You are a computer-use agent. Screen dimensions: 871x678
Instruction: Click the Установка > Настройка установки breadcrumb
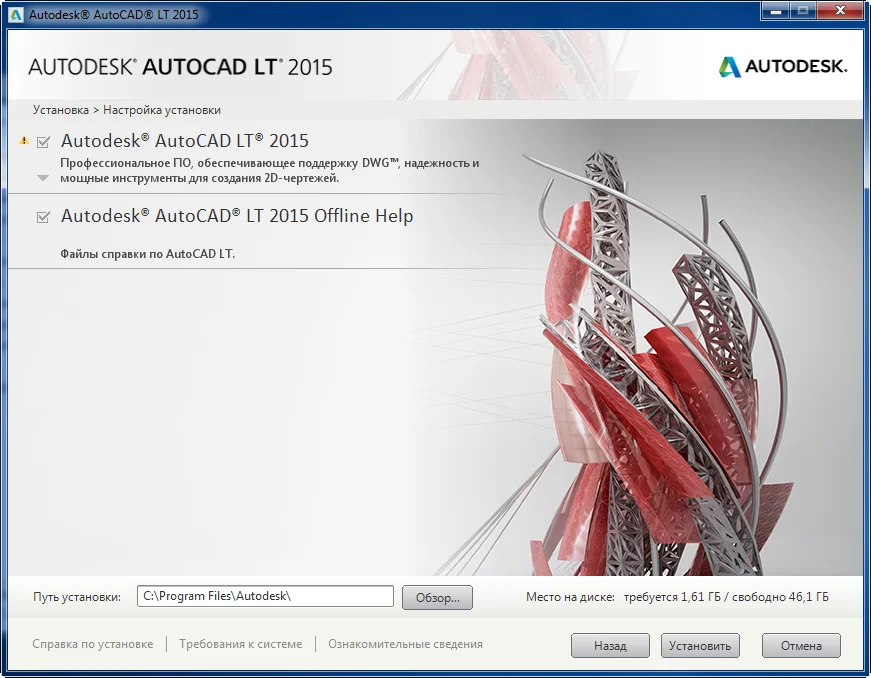127,110
